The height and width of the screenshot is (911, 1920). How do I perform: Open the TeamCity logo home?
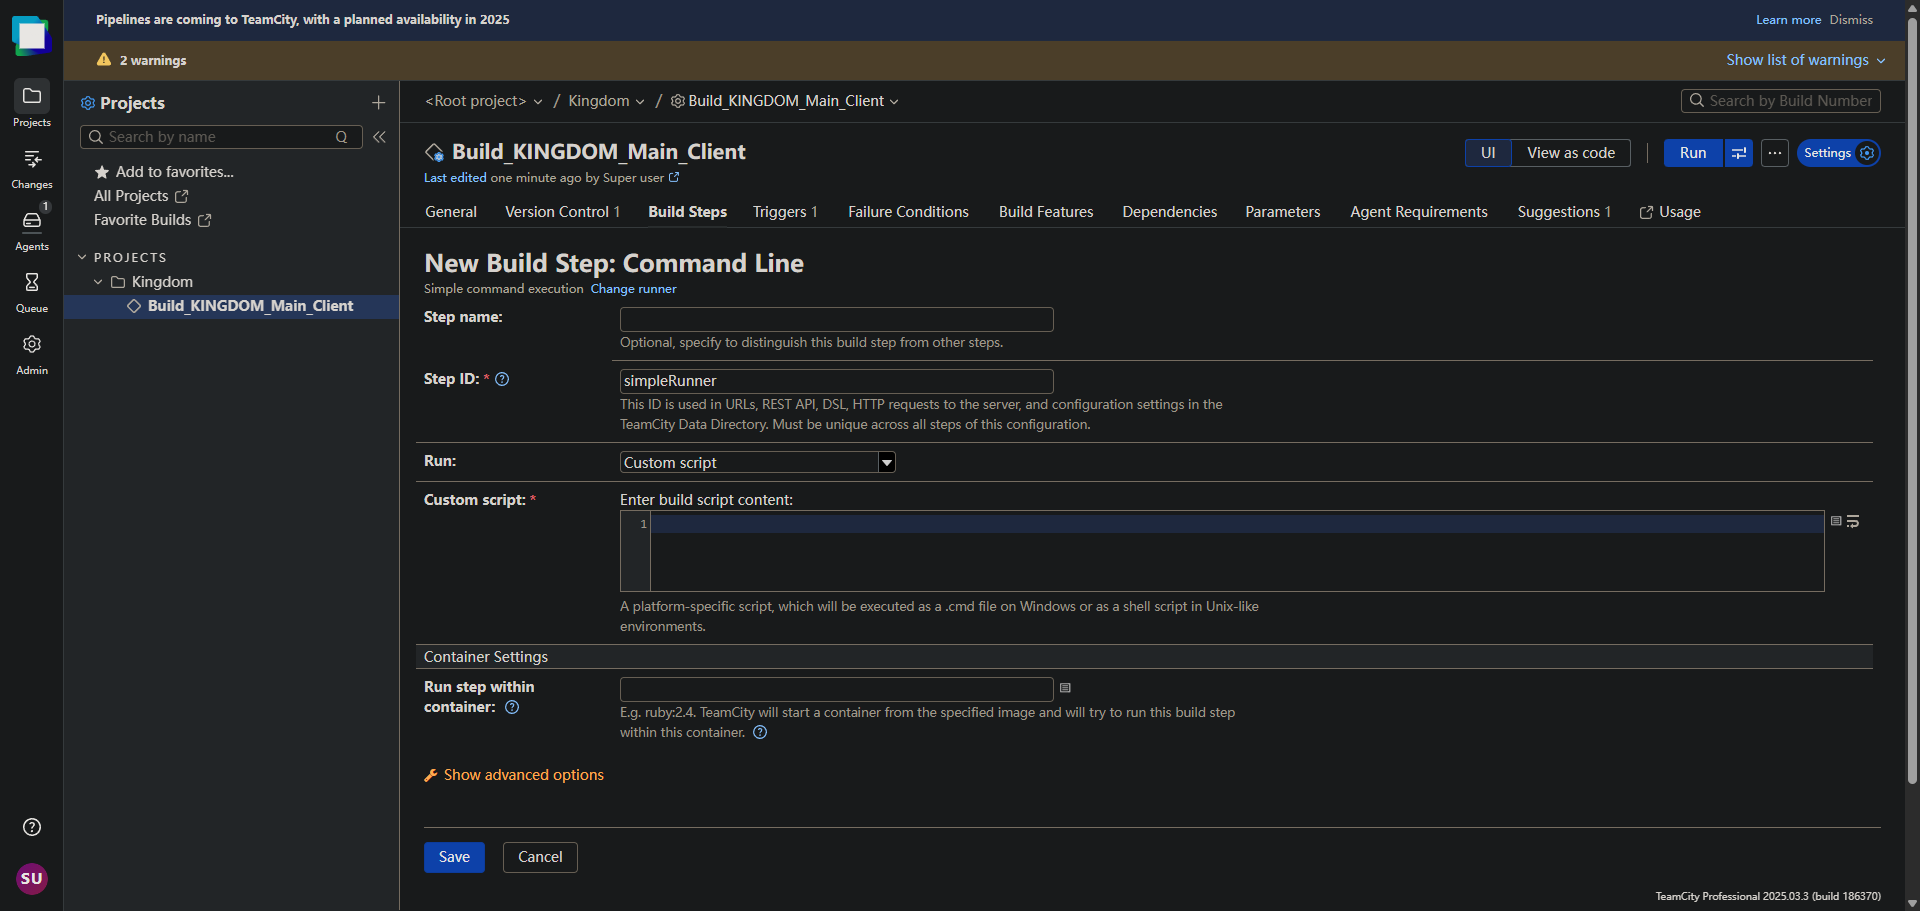coord(31,36)
